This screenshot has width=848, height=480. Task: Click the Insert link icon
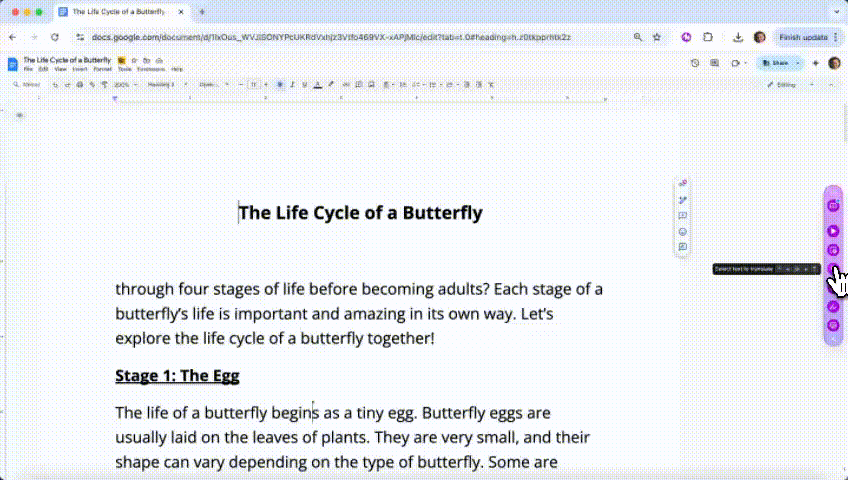(x=346, y=85)
